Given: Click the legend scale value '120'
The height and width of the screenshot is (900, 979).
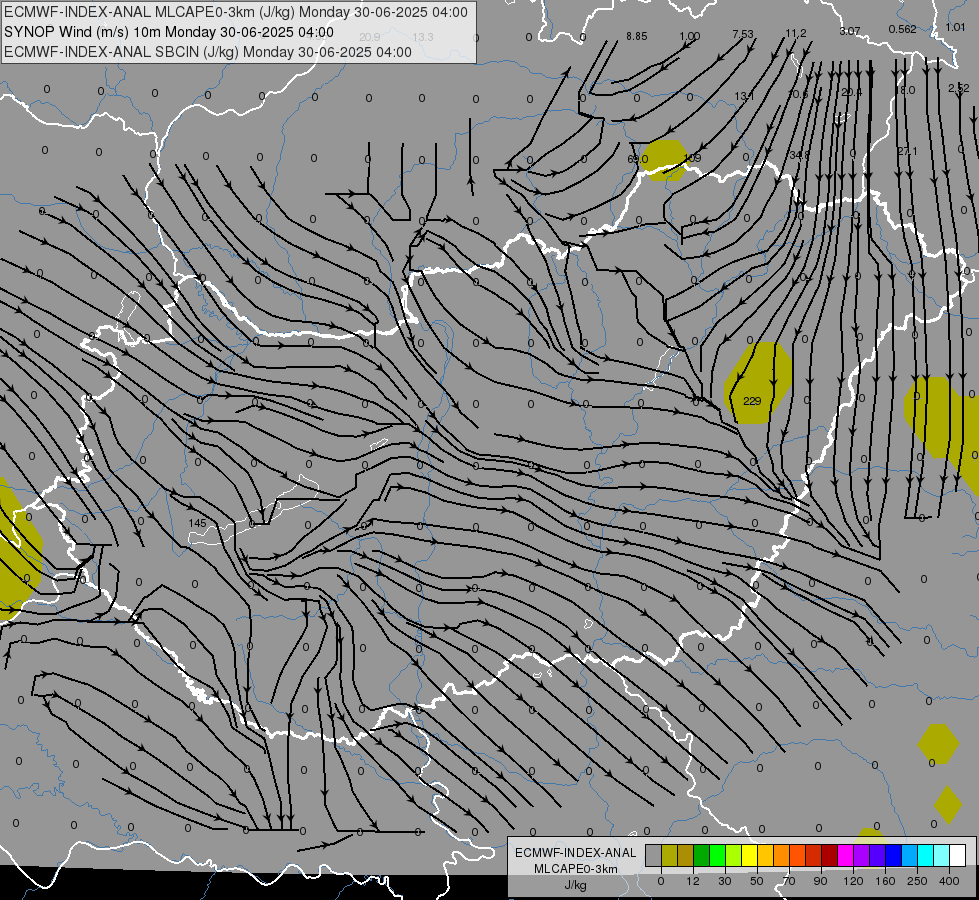Looking at the screenshot, I should (853, 881).
